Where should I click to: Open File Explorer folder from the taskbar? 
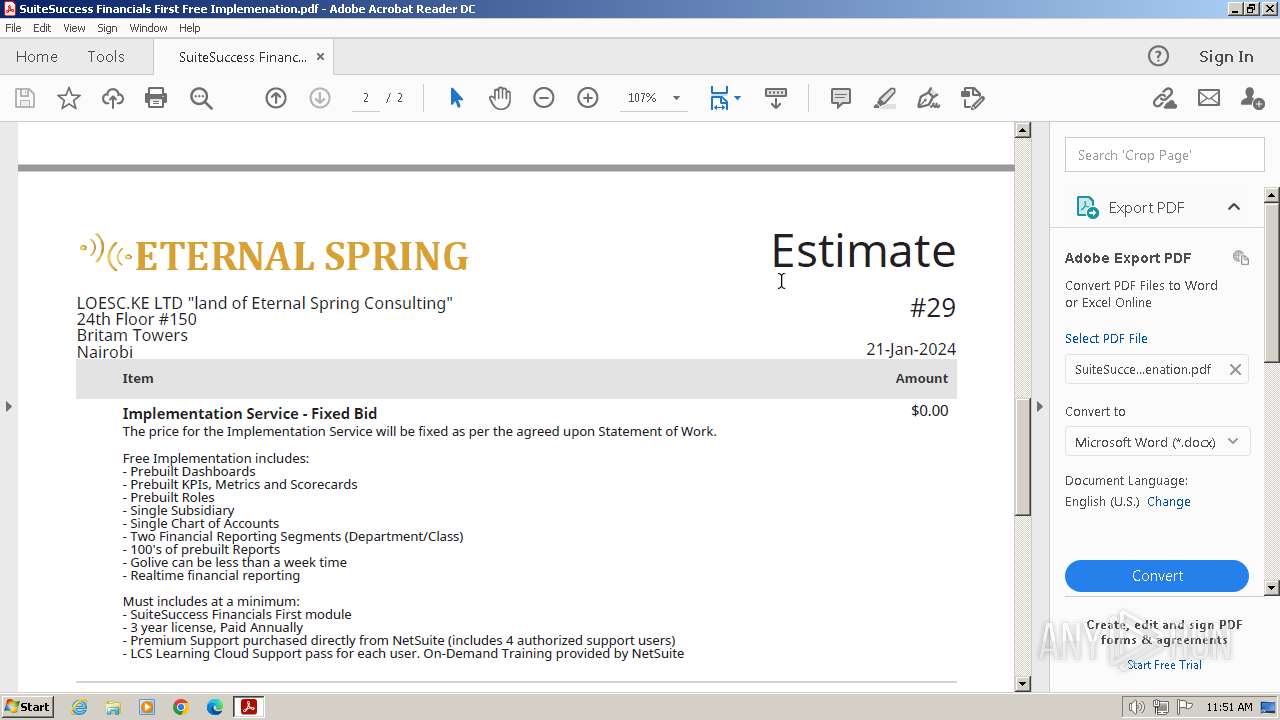coord(113,707)
